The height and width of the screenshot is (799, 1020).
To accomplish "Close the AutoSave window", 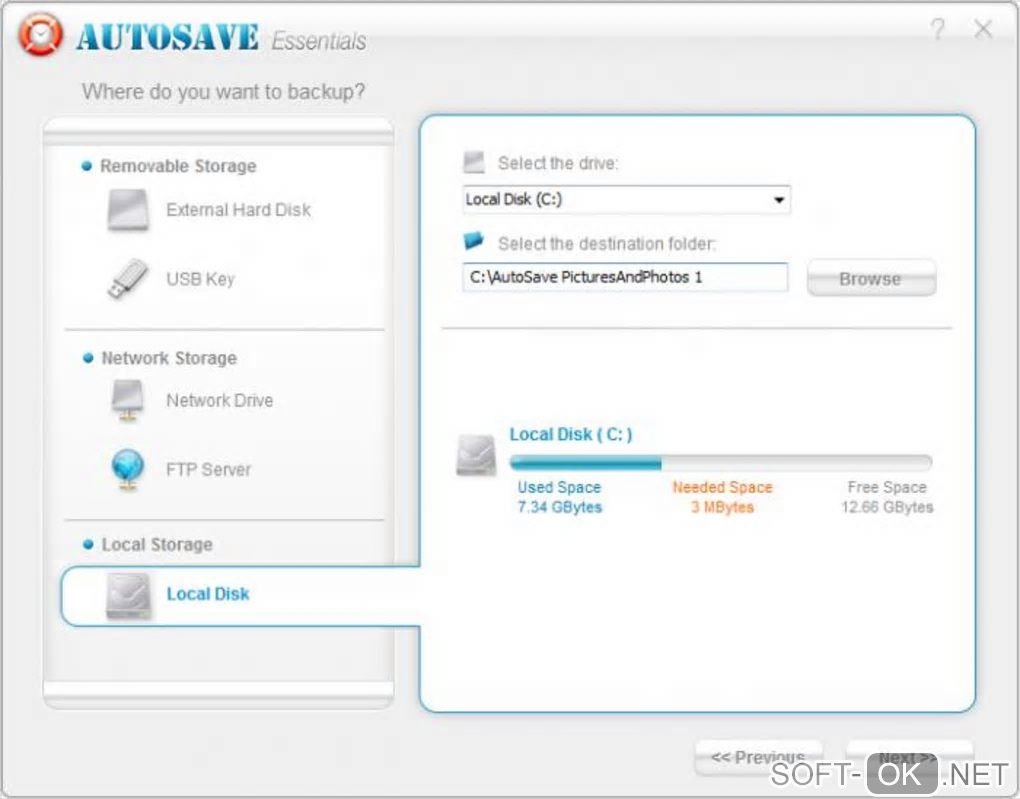I will pyautogui.click(x=983, y=29).
